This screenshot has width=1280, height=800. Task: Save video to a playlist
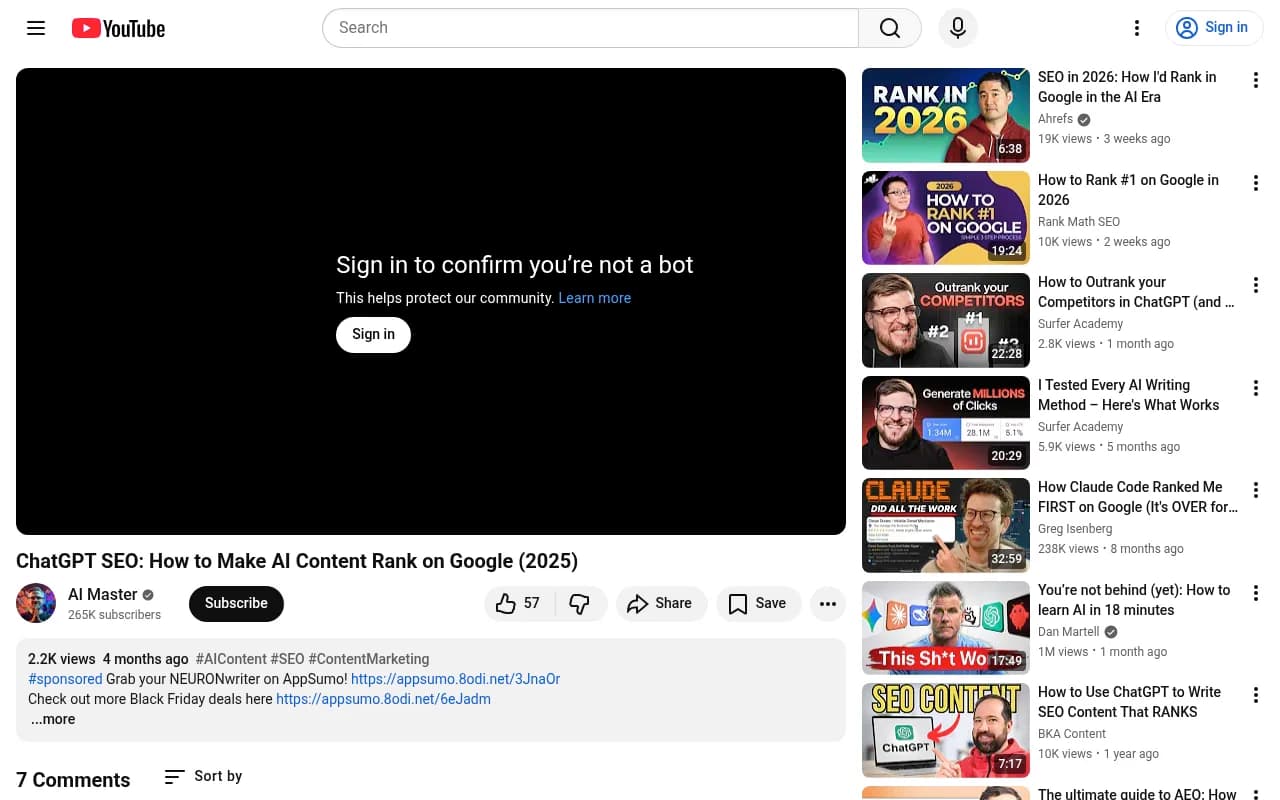click(757, 603)
